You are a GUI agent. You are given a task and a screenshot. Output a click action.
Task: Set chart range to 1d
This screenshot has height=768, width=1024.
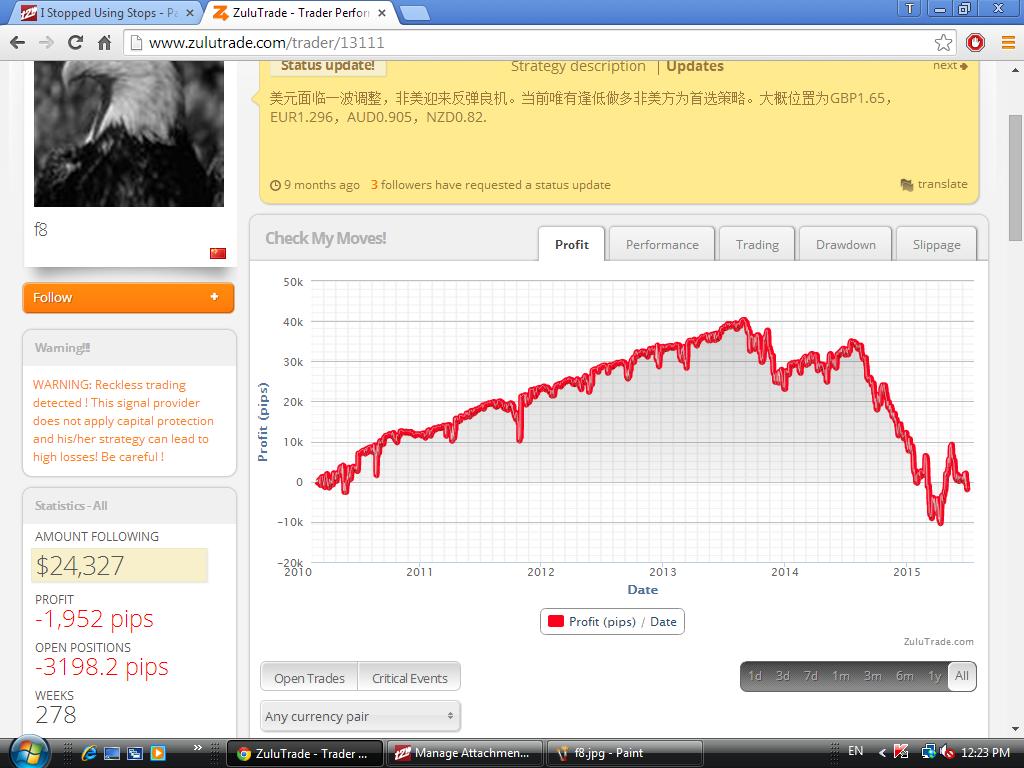point(755,676)
